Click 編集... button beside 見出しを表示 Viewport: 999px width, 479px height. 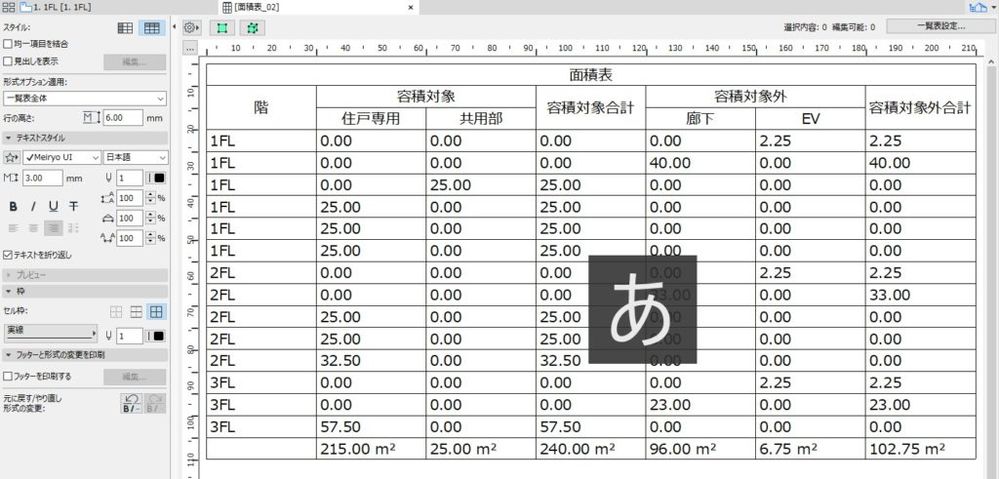(134, 62)
